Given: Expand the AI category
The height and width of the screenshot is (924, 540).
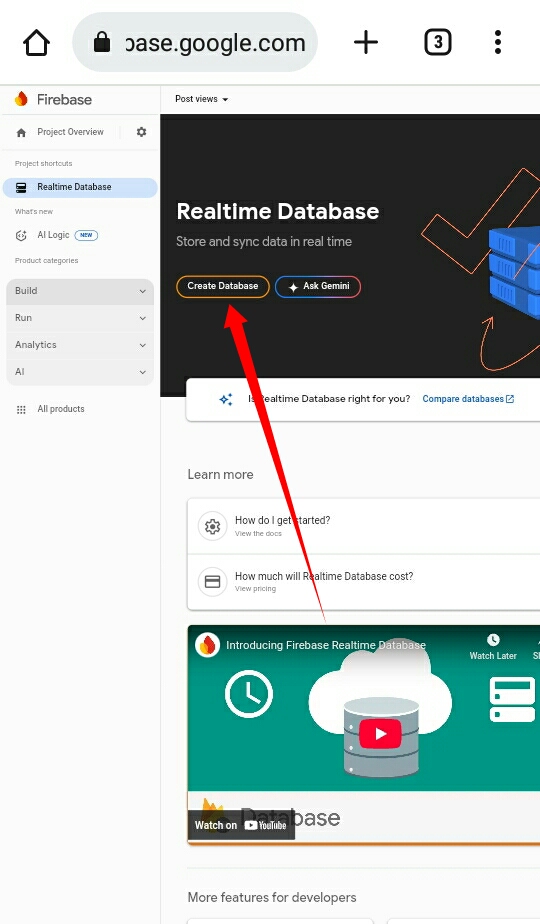Looking at the screenshot, I should [80, 372].
